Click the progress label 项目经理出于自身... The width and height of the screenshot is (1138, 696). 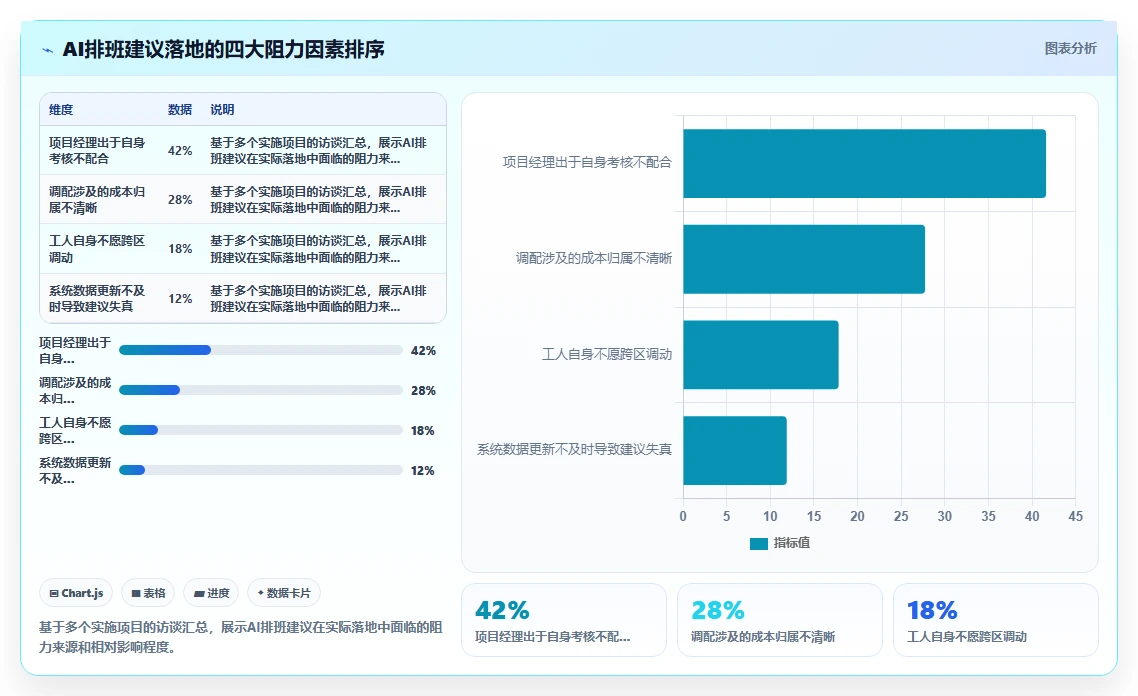pos(75,351)
